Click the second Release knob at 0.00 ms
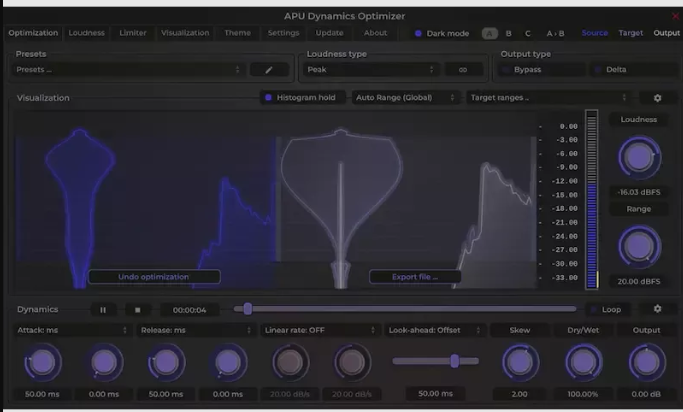Screen dimensions: 683x412 pos(228,362)
